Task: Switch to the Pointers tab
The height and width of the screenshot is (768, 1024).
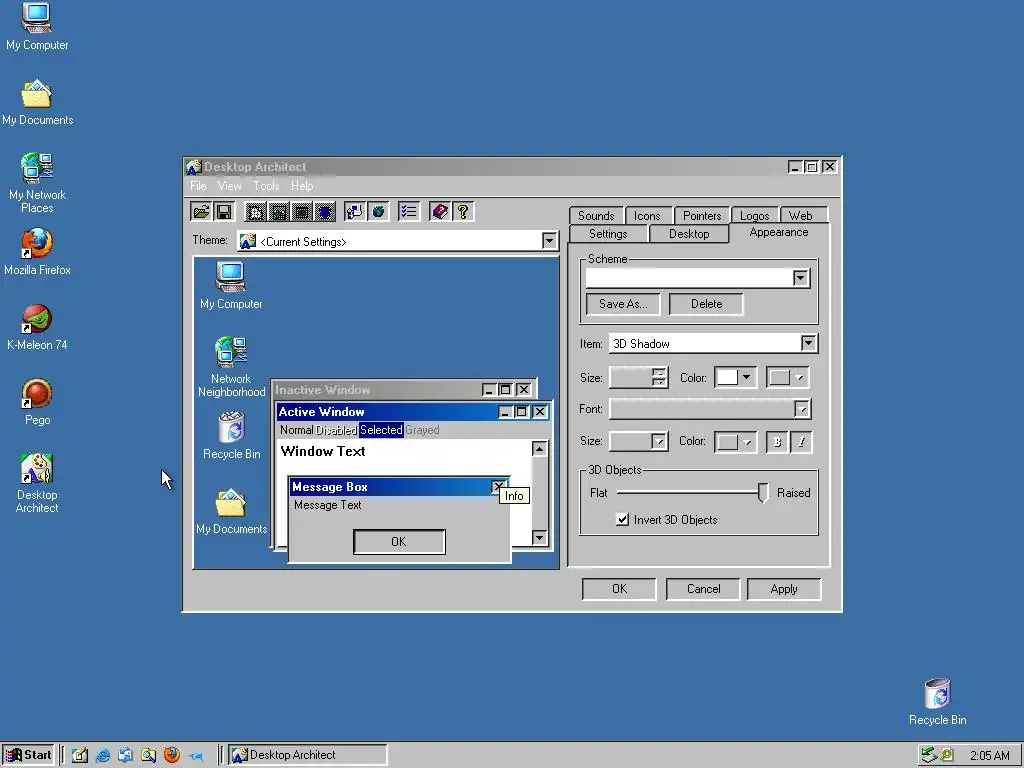Action: pos(702,216)
